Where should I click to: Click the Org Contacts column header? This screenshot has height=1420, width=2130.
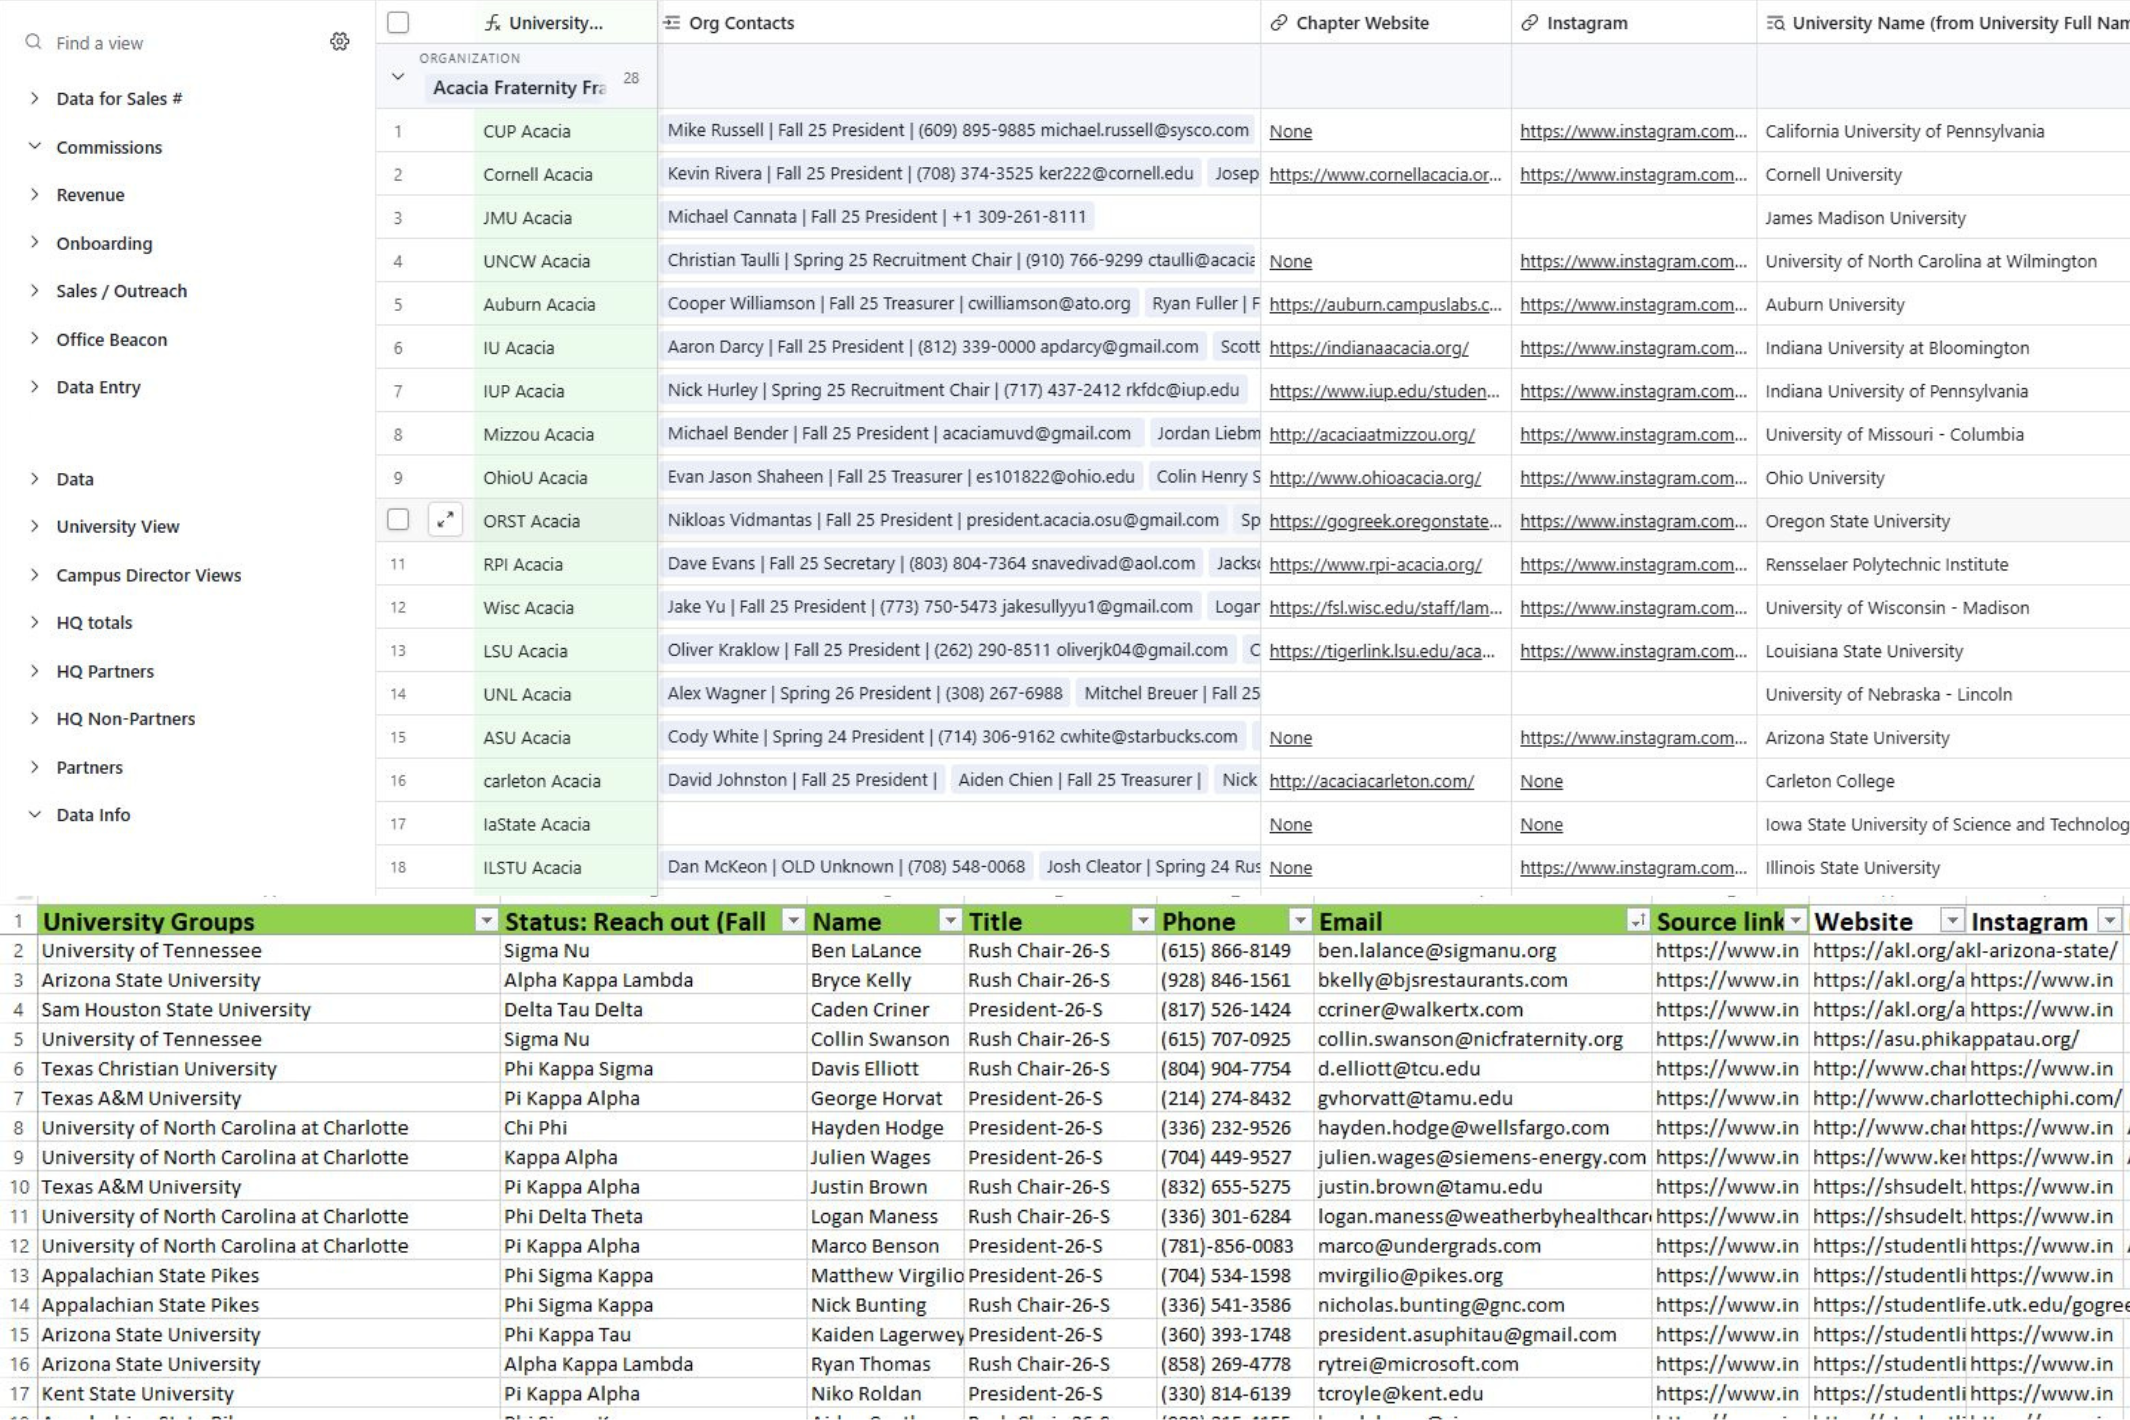point(959,22)
